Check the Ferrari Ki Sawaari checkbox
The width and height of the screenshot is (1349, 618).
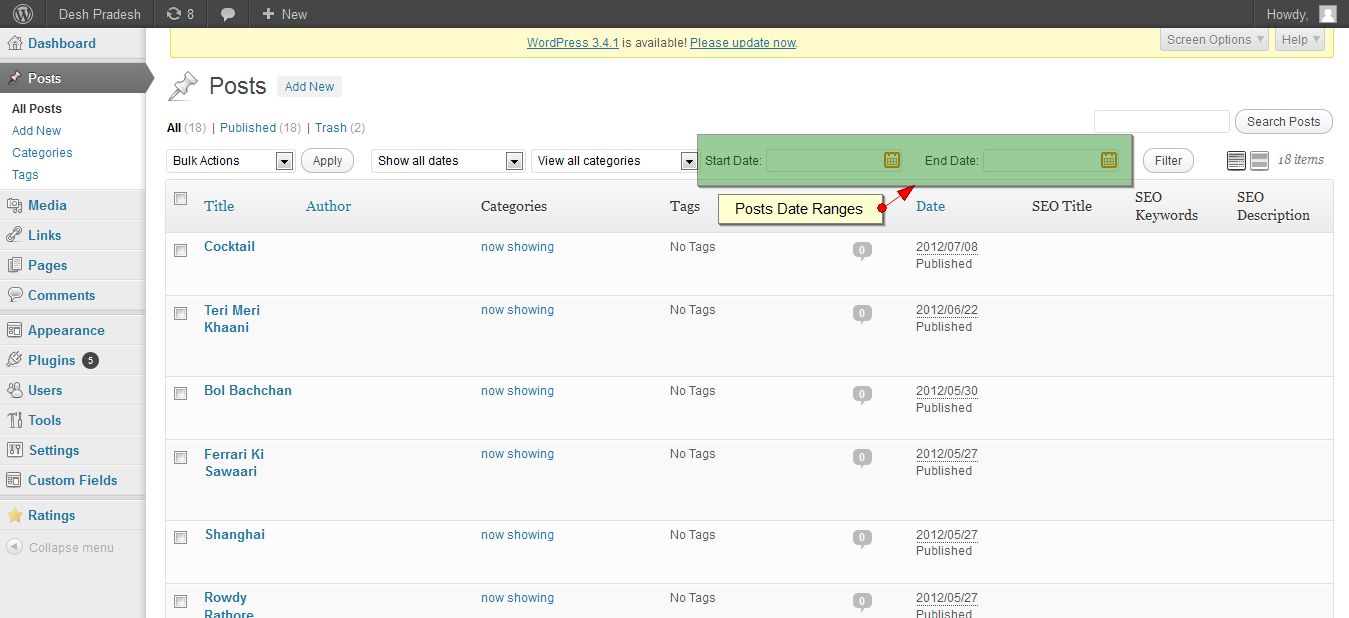pyautogui.click(x=181, y=458)
